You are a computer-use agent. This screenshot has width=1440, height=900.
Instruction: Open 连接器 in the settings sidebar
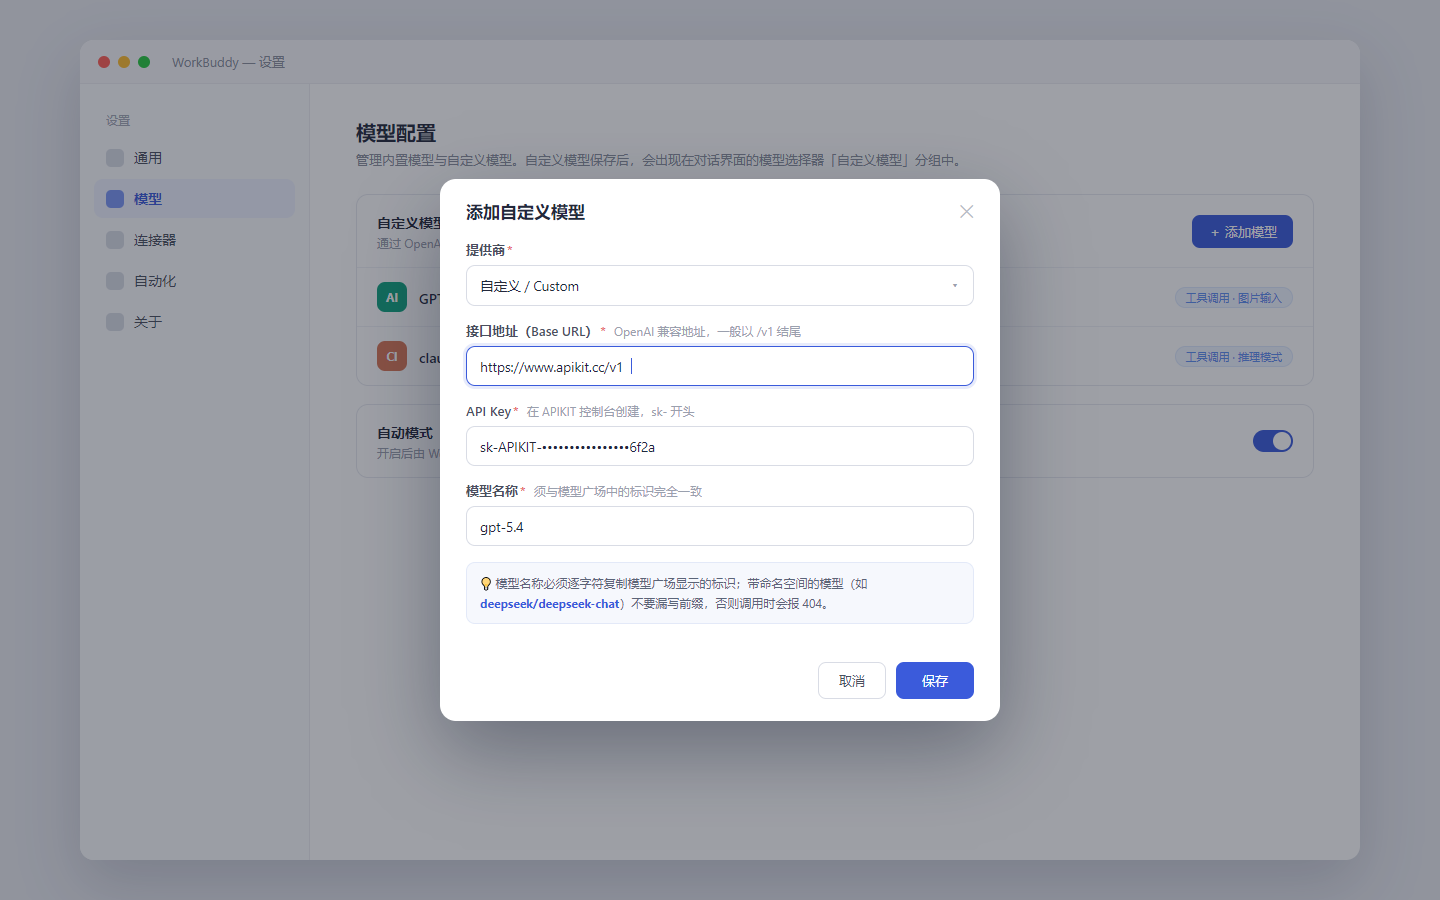[x=194, y=240]
